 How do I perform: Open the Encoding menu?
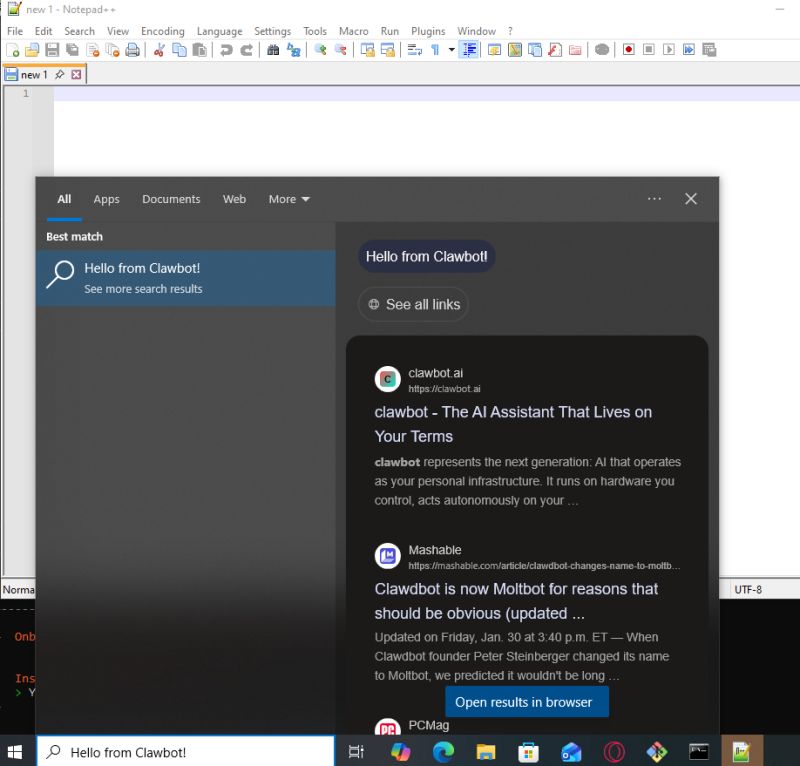coord(162,31)
